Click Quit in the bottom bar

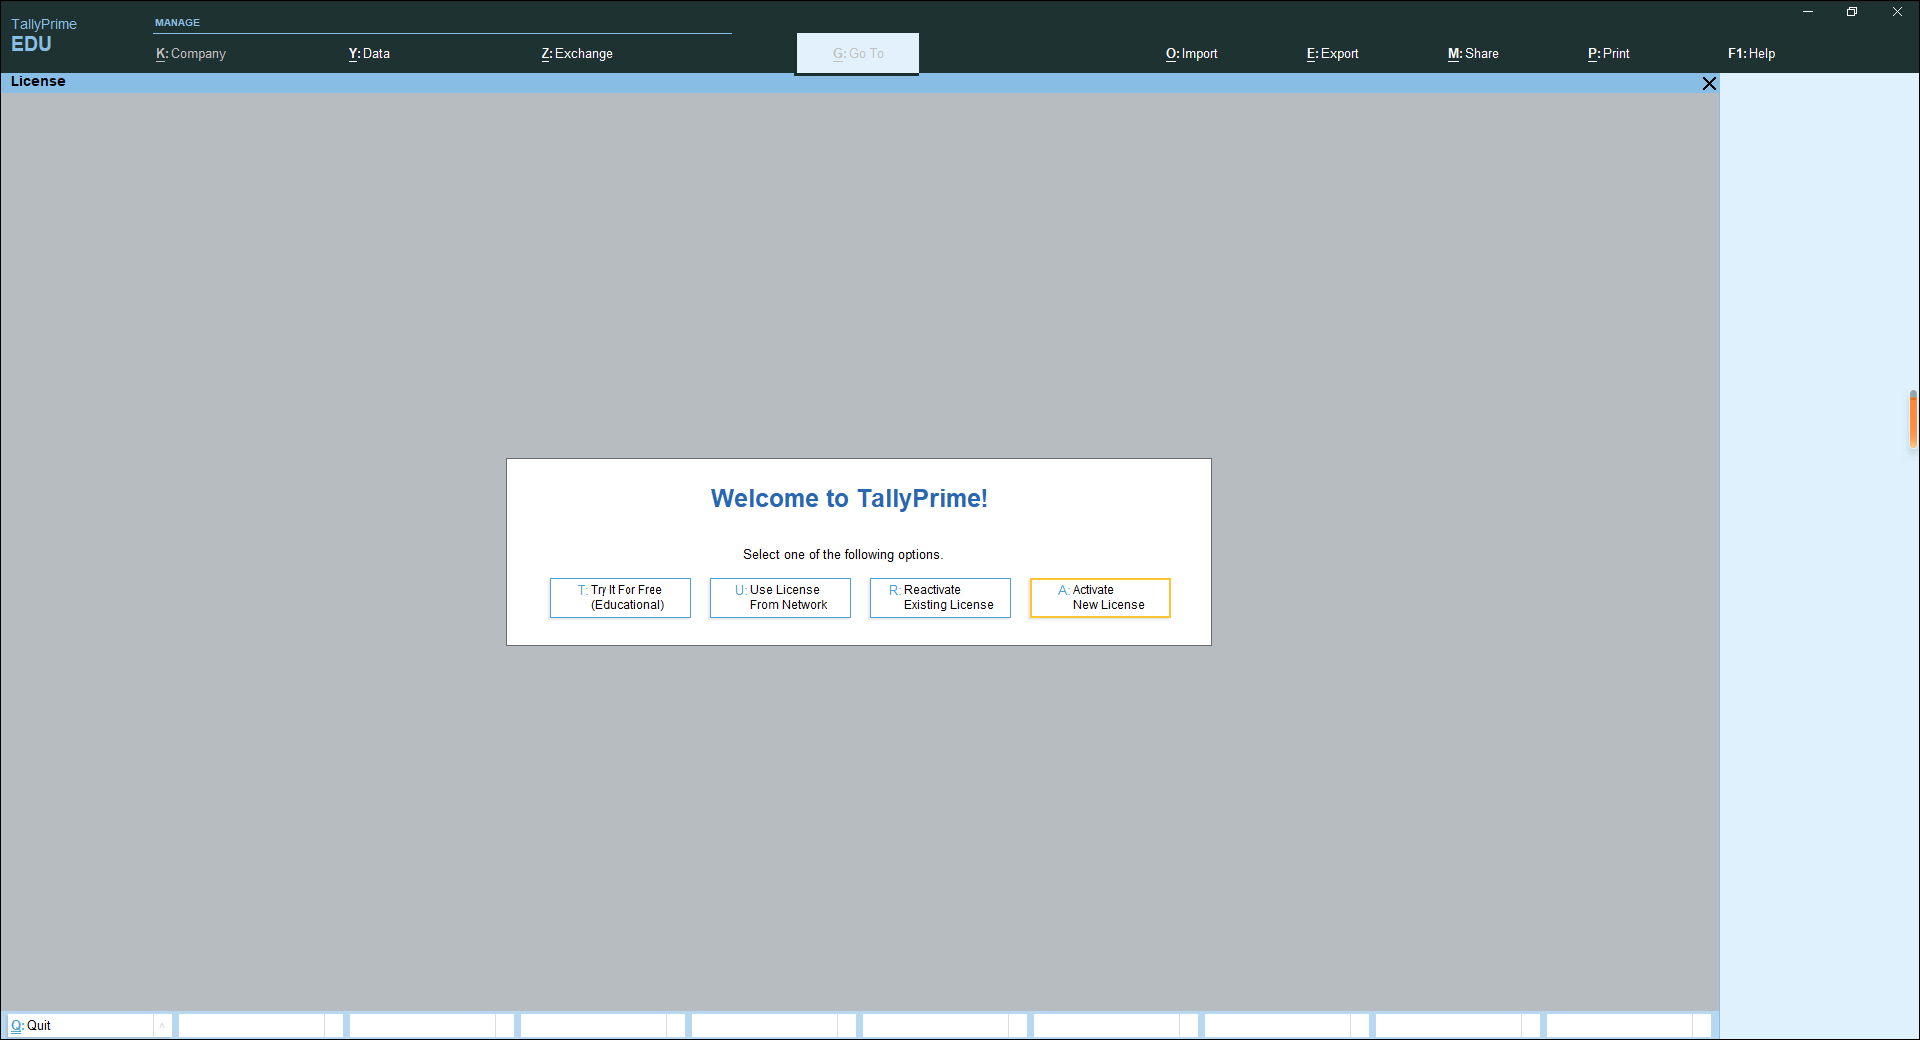[32, 1025]
